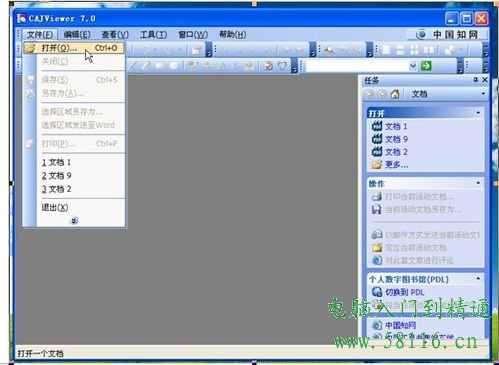
Task: Select recent file 2 文档 9 in File menu
Action: point(56,176)
